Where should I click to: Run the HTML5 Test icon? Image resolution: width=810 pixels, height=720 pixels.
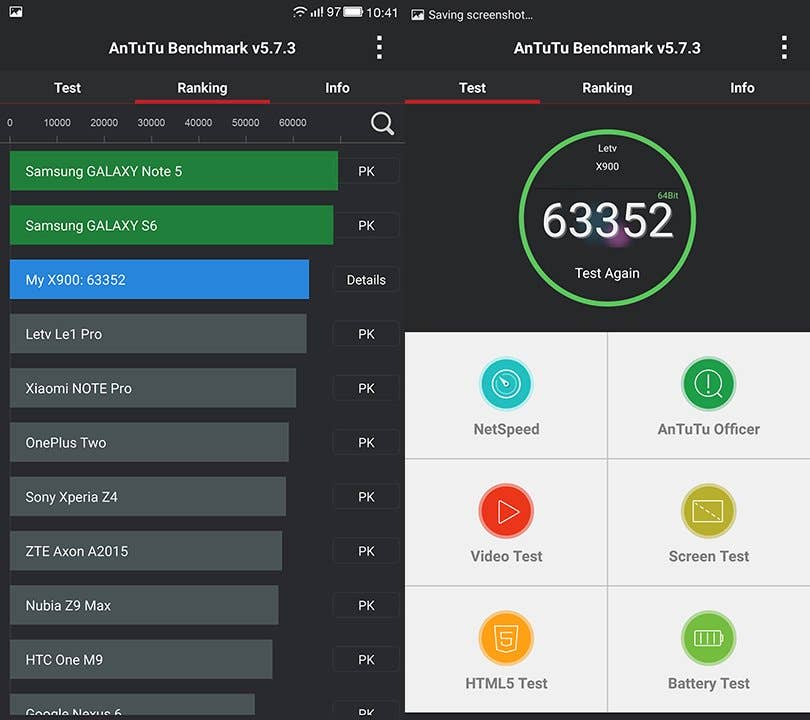(x=506, y=638)
